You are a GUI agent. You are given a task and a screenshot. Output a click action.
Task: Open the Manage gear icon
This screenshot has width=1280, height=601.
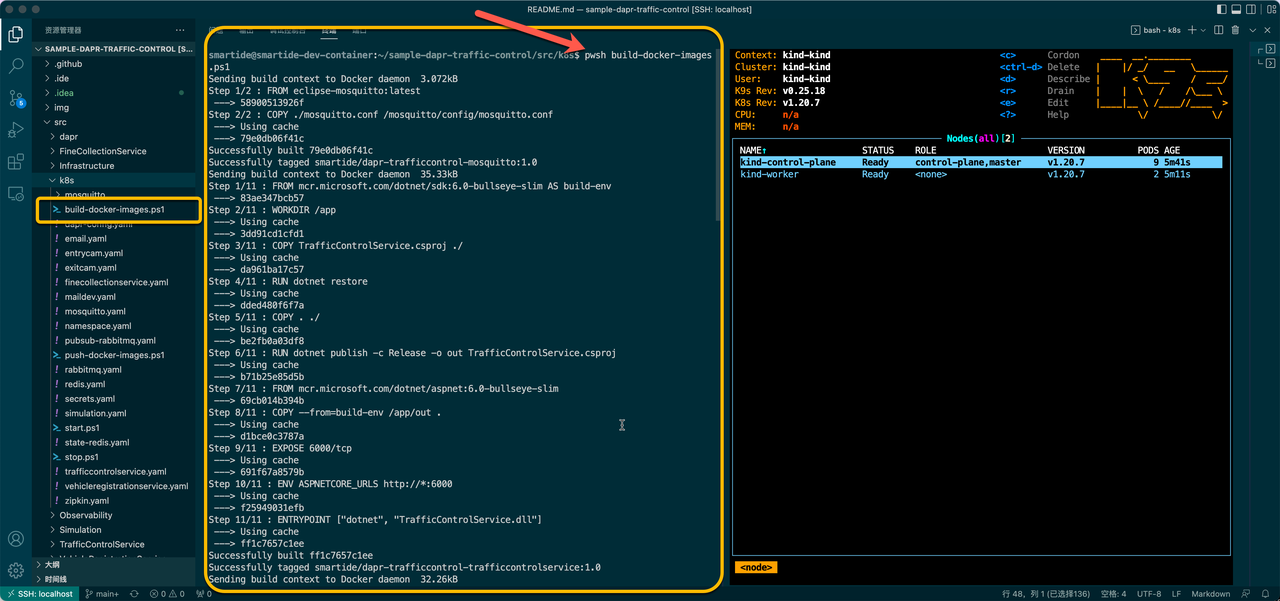coord(16,571)
